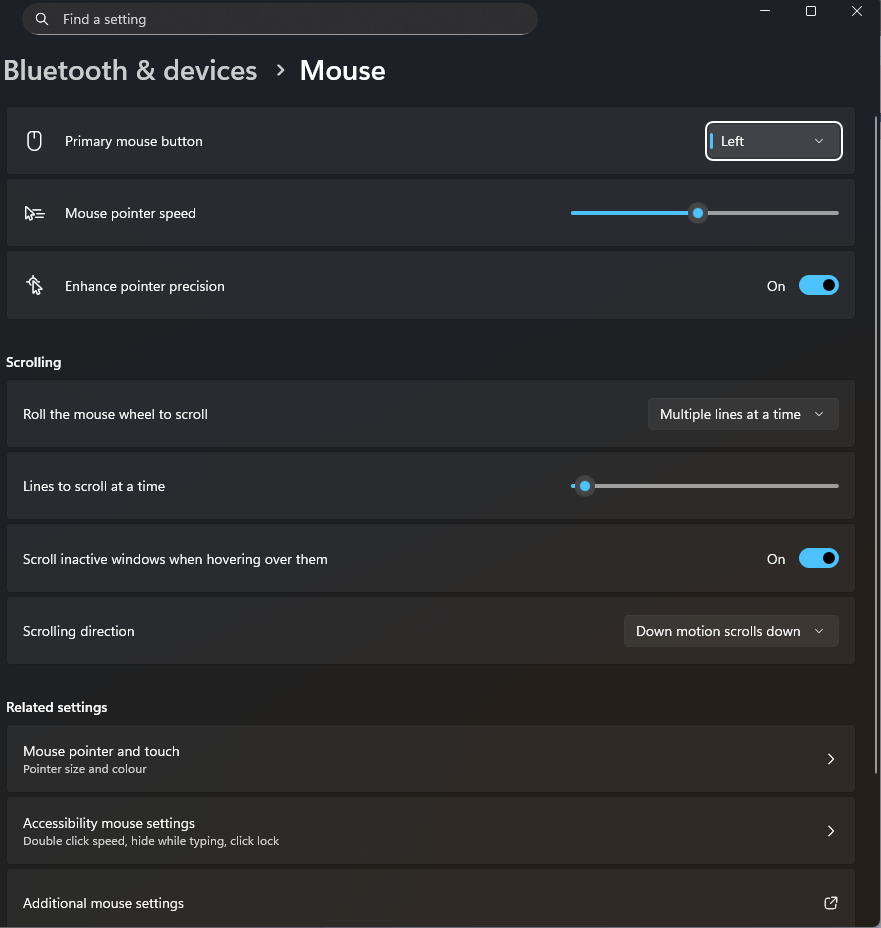881x928 pixels.
Task: Disable Scroll inactive windows toggle
Action: 818,559
